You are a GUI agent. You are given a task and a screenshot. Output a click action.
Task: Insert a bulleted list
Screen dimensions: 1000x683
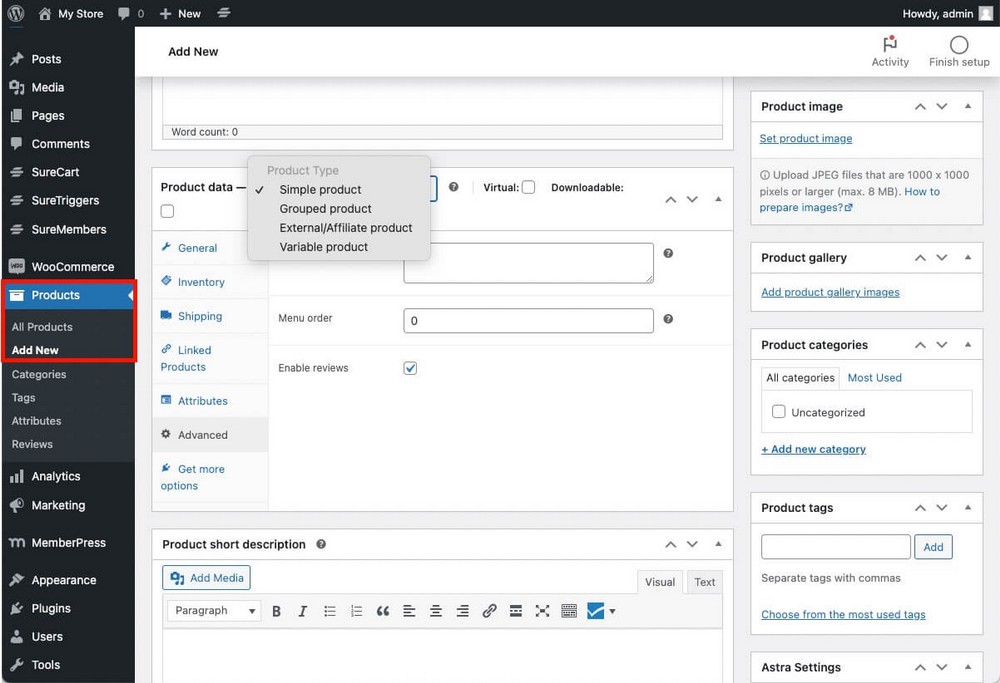click(x=330, y=611)
